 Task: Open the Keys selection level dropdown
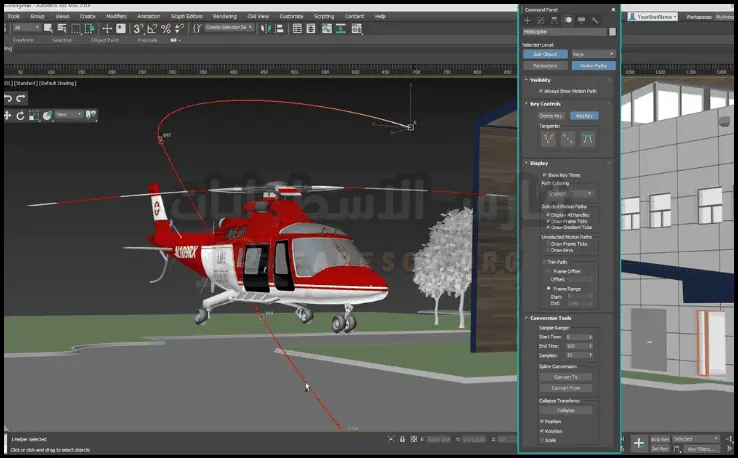596,54
